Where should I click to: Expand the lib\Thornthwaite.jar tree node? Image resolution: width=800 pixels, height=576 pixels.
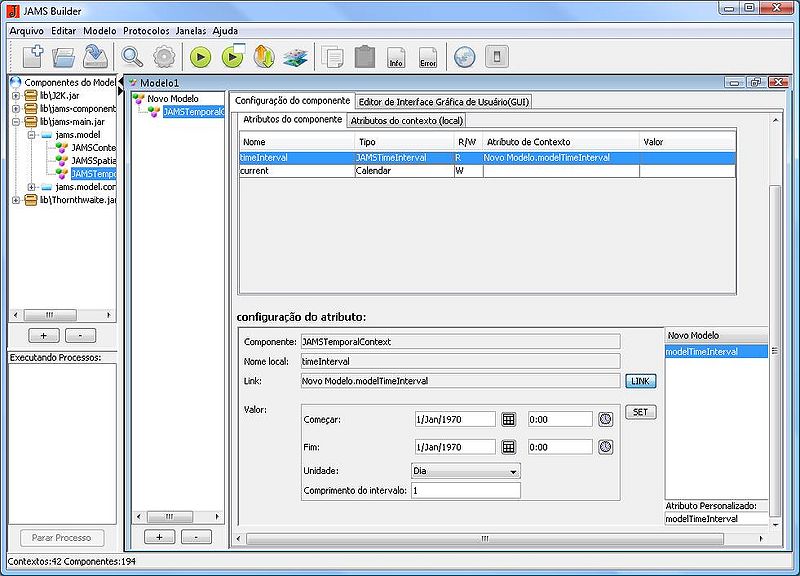pos(14,201)
